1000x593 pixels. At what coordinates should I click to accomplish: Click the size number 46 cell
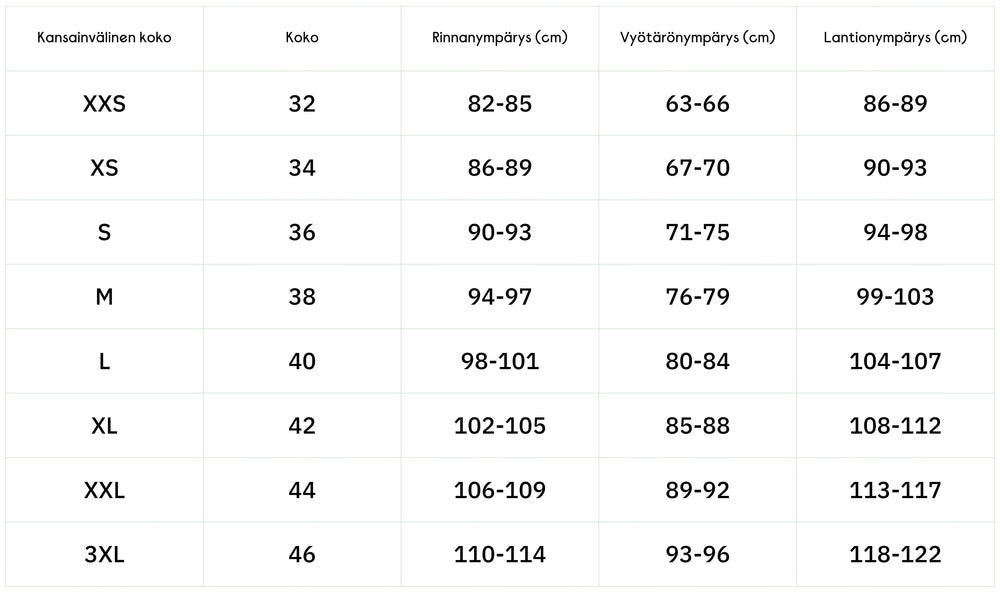[302, 554]
